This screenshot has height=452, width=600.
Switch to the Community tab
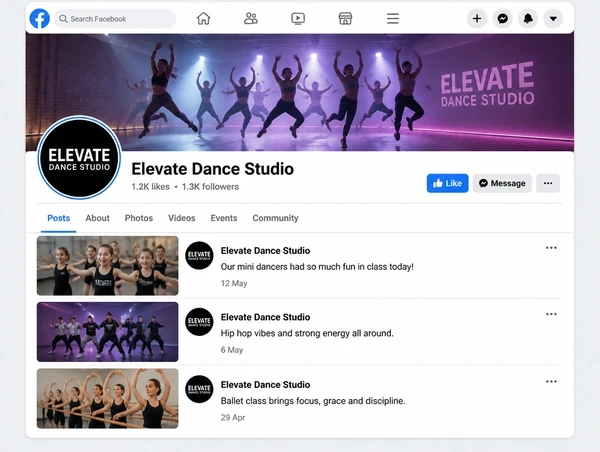[275, 218]
